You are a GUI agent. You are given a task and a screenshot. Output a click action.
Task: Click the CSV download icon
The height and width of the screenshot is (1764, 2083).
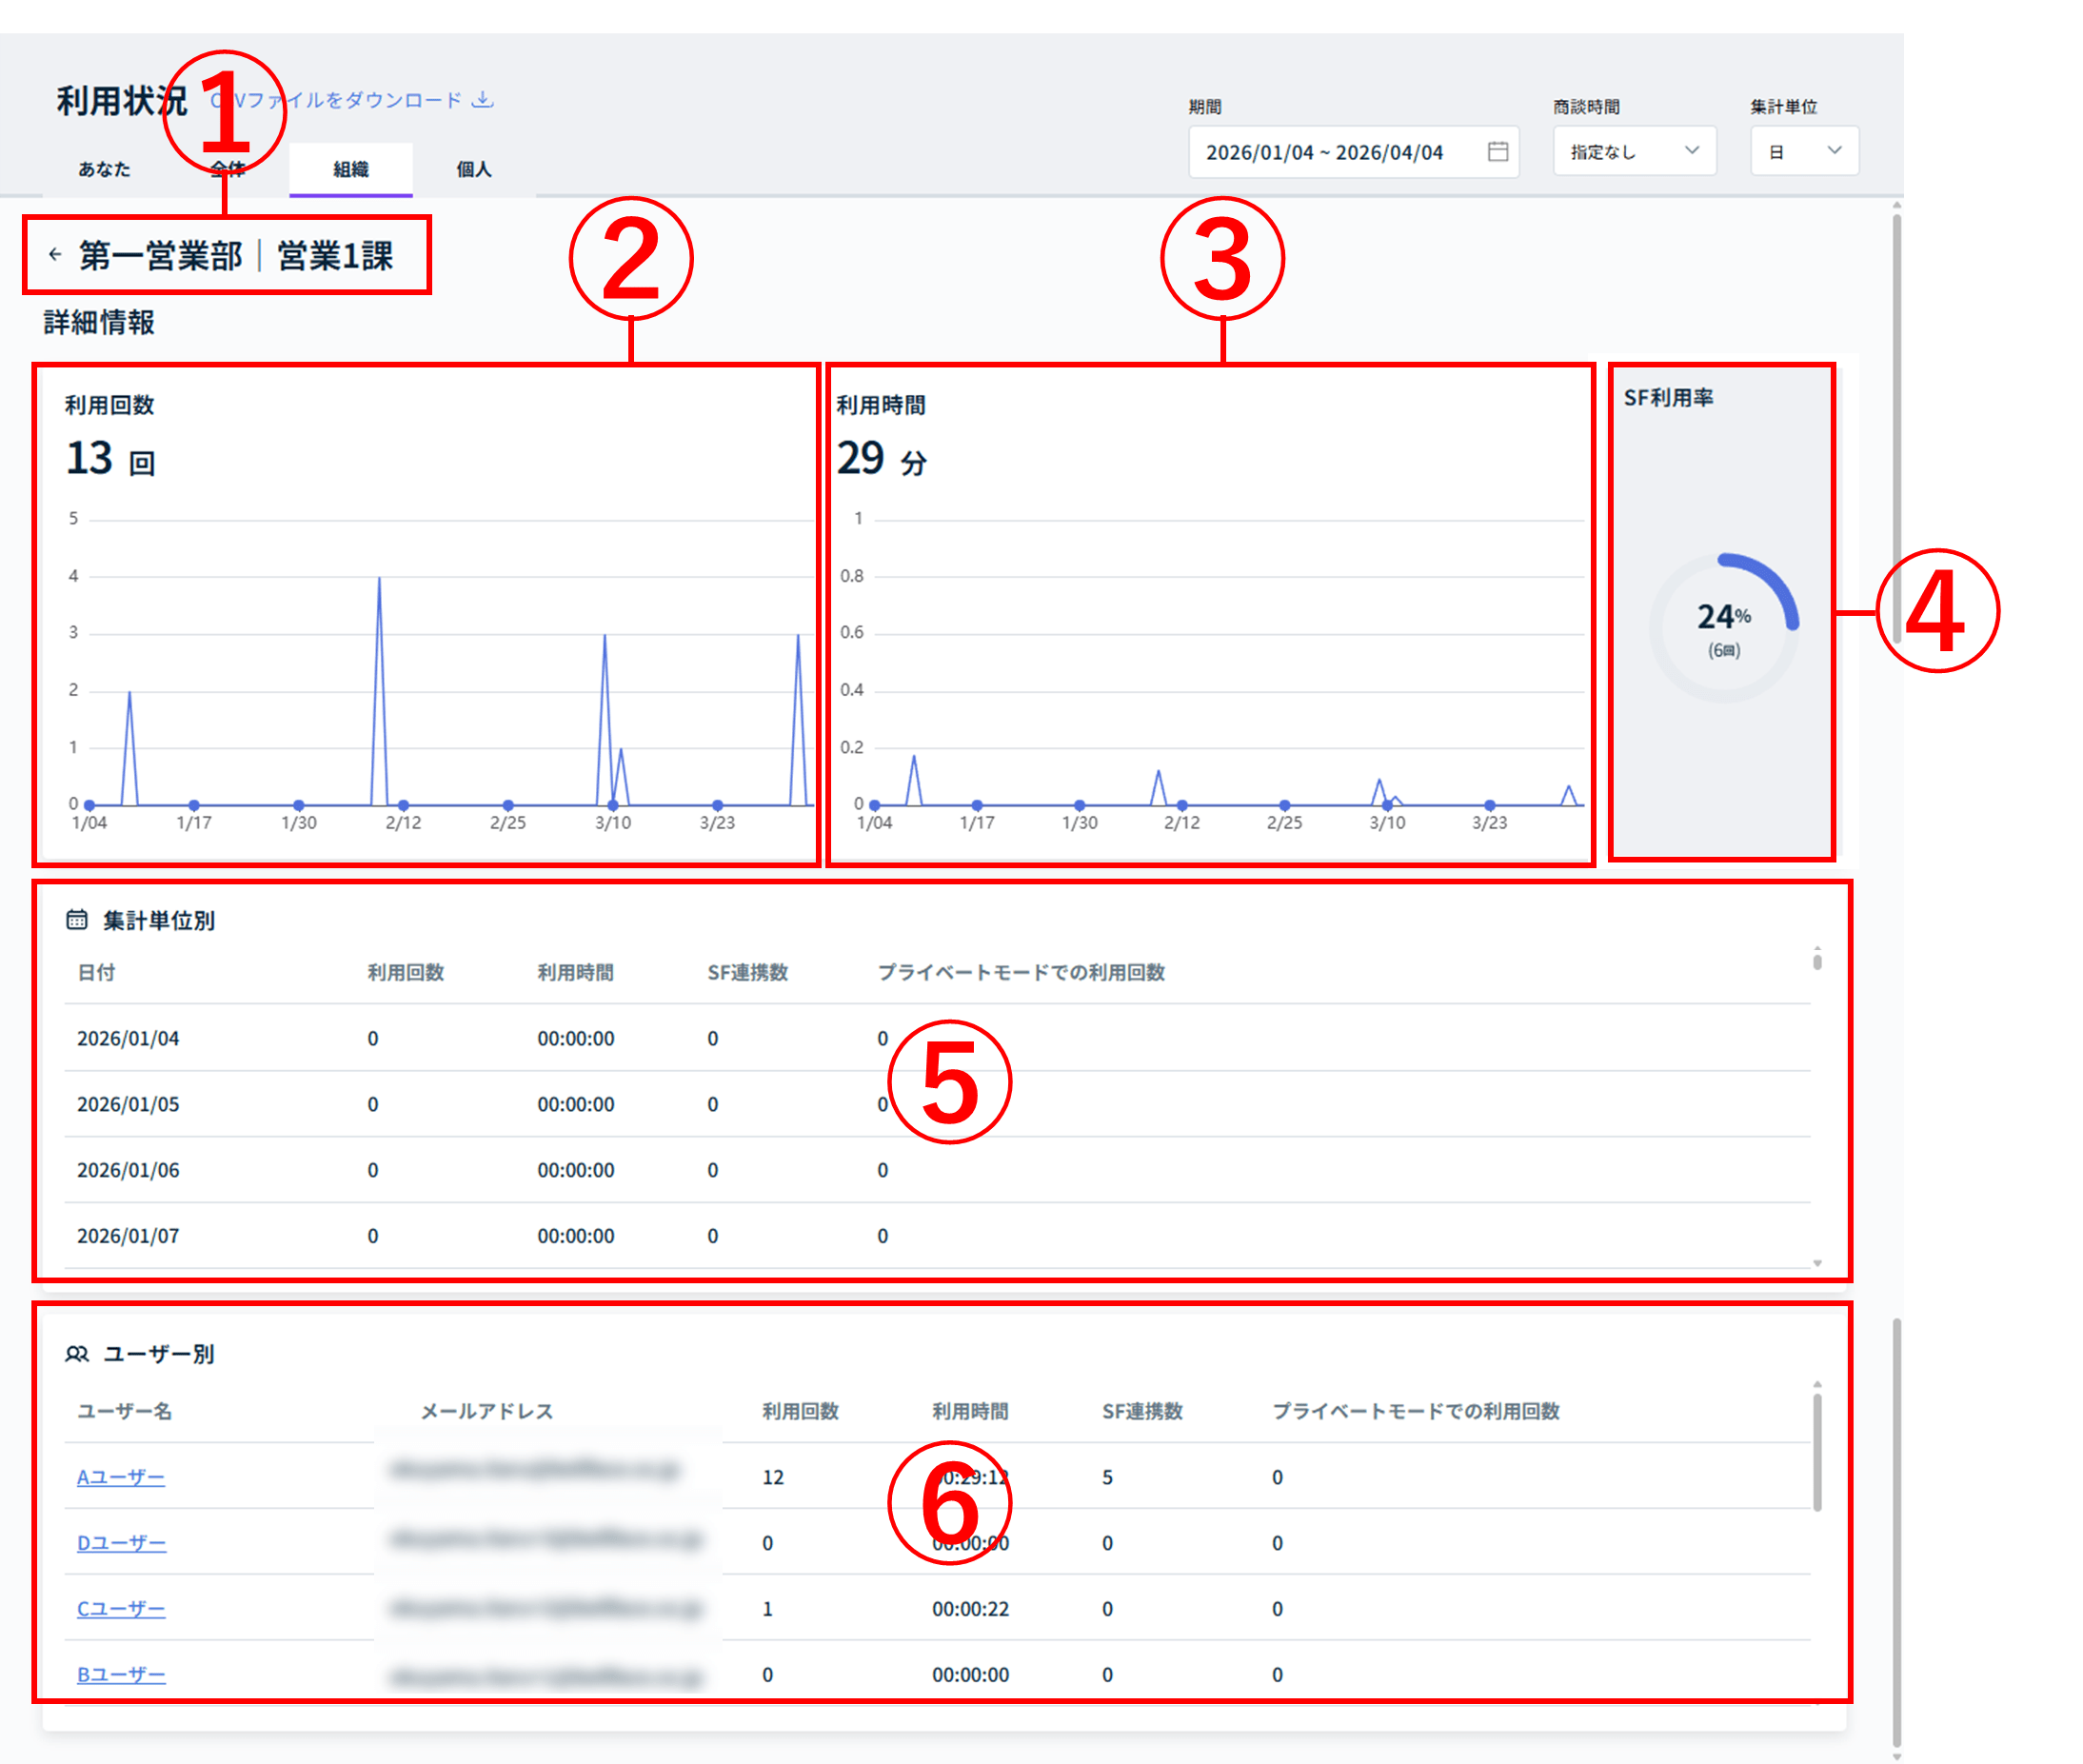(483, 99)
